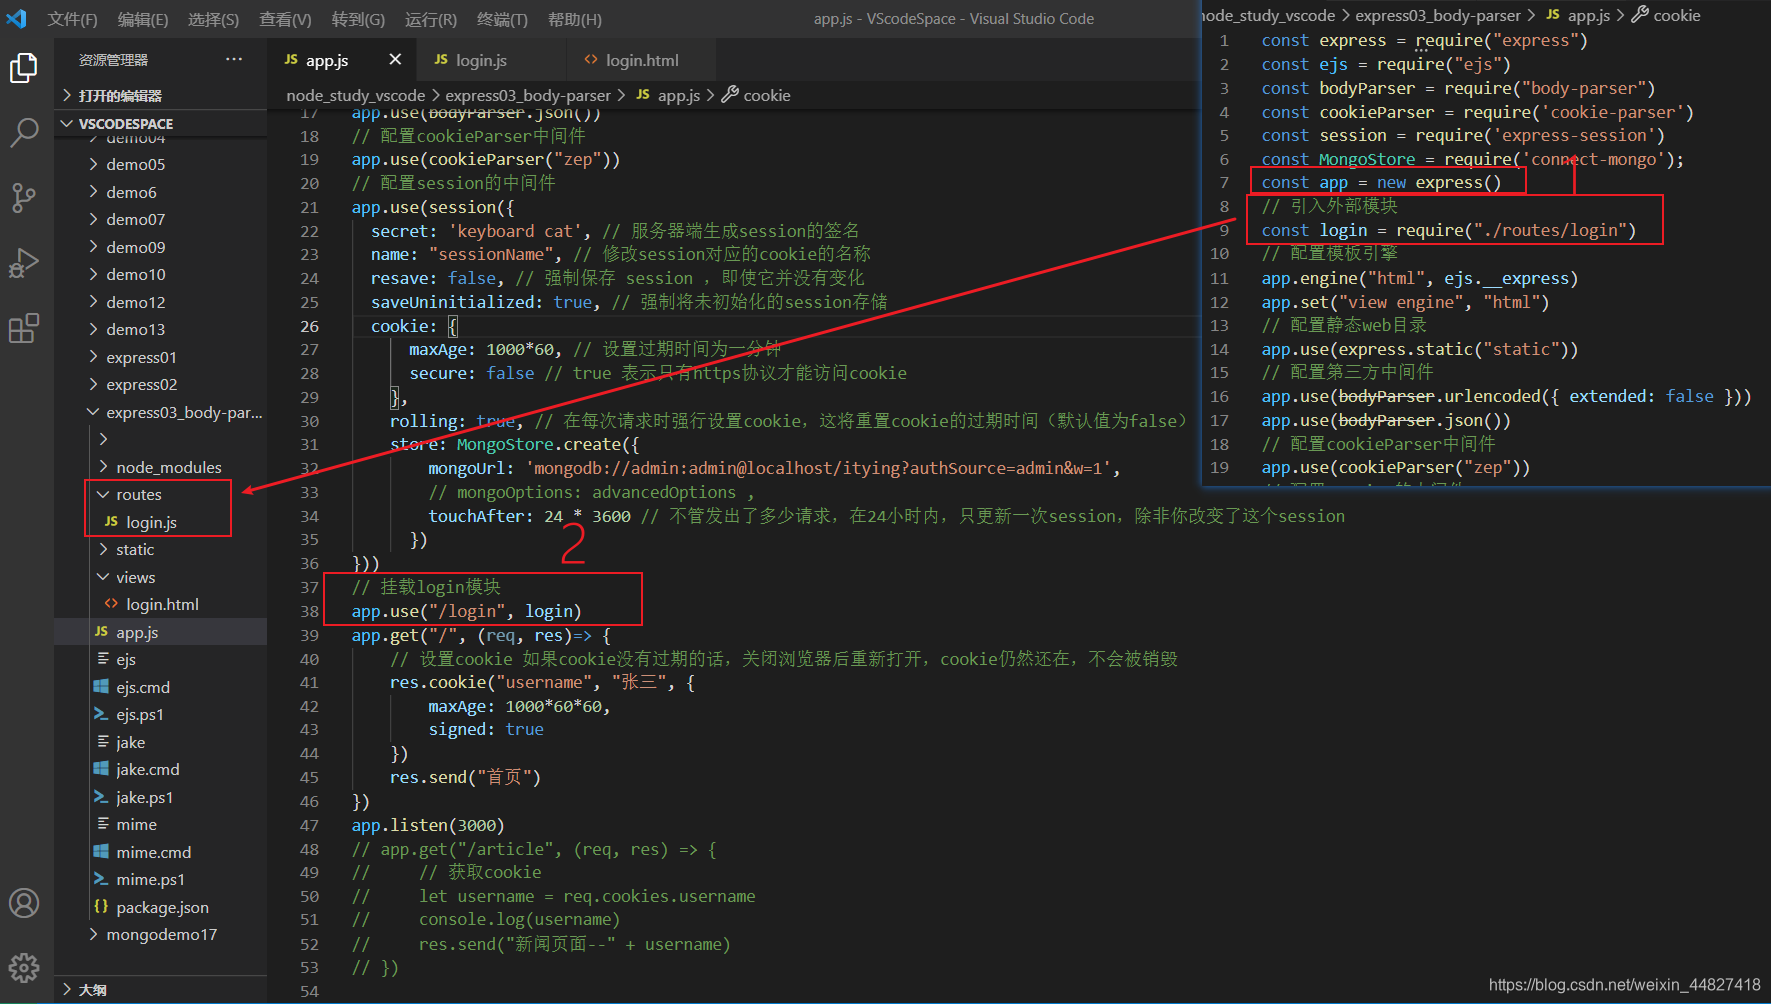Expand the express02 folder
The height and width of the screenshot is (1004, 1771).
(x=160, y=384)
